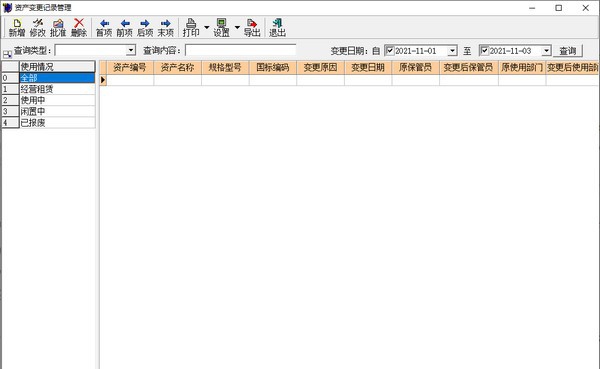Click the 退出 (Exit) icon
600x369 pixels.
point(277,28)
